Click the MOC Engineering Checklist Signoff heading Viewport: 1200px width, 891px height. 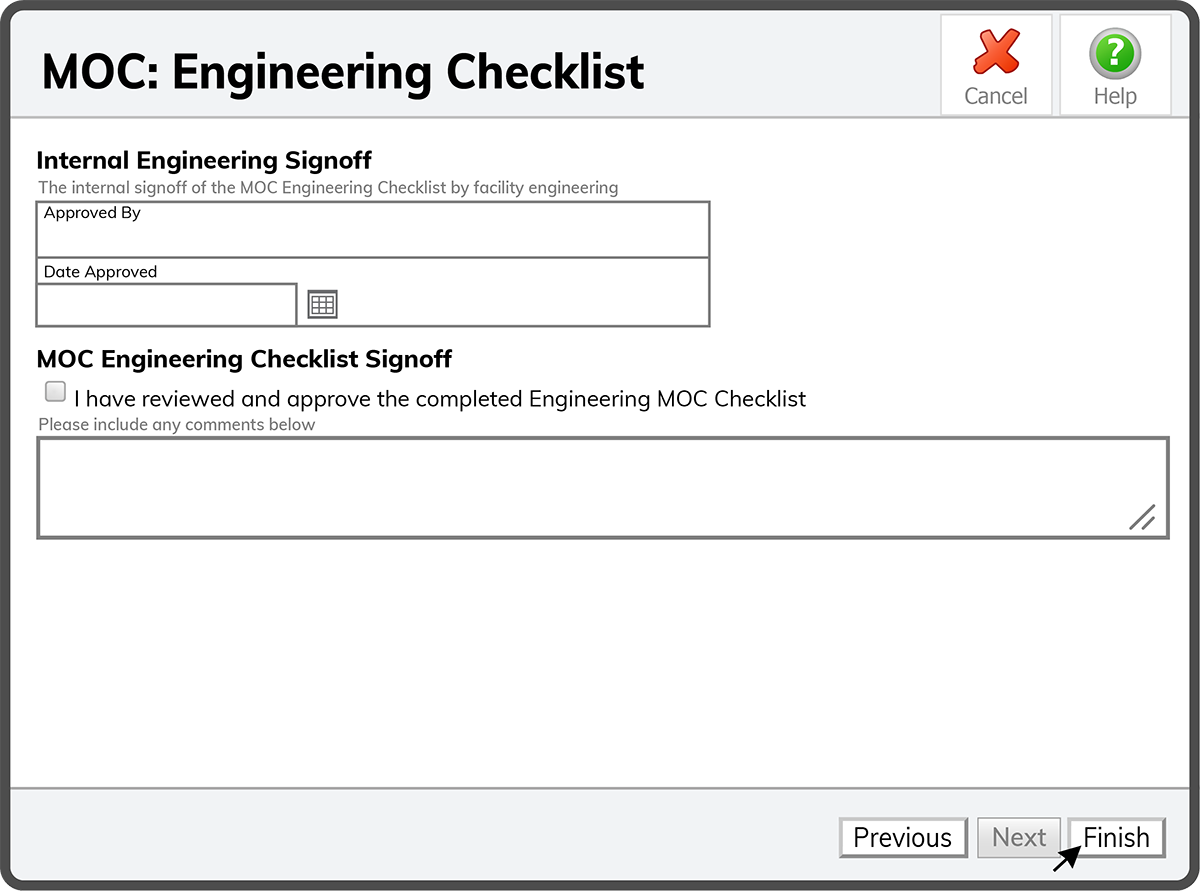click(244, 359)
